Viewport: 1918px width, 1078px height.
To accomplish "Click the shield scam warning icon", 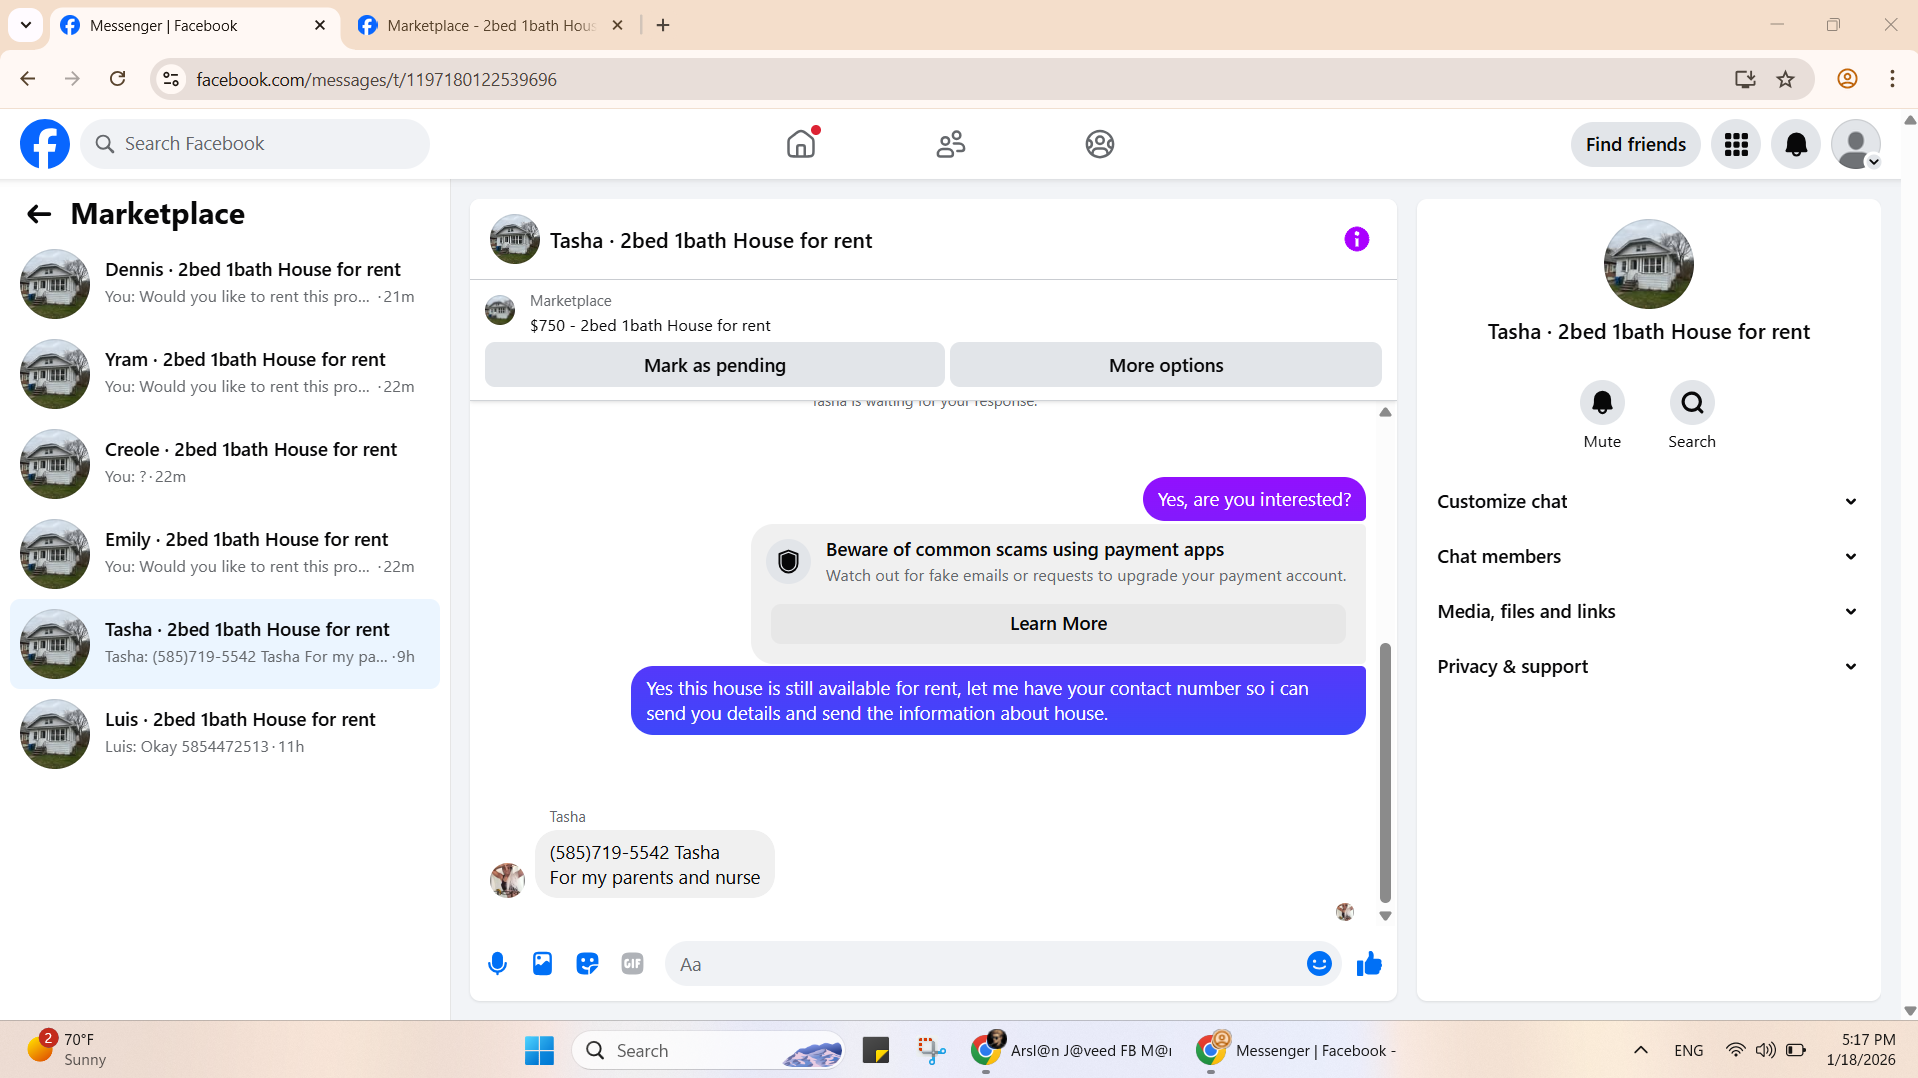I will (x=788, y=562).
